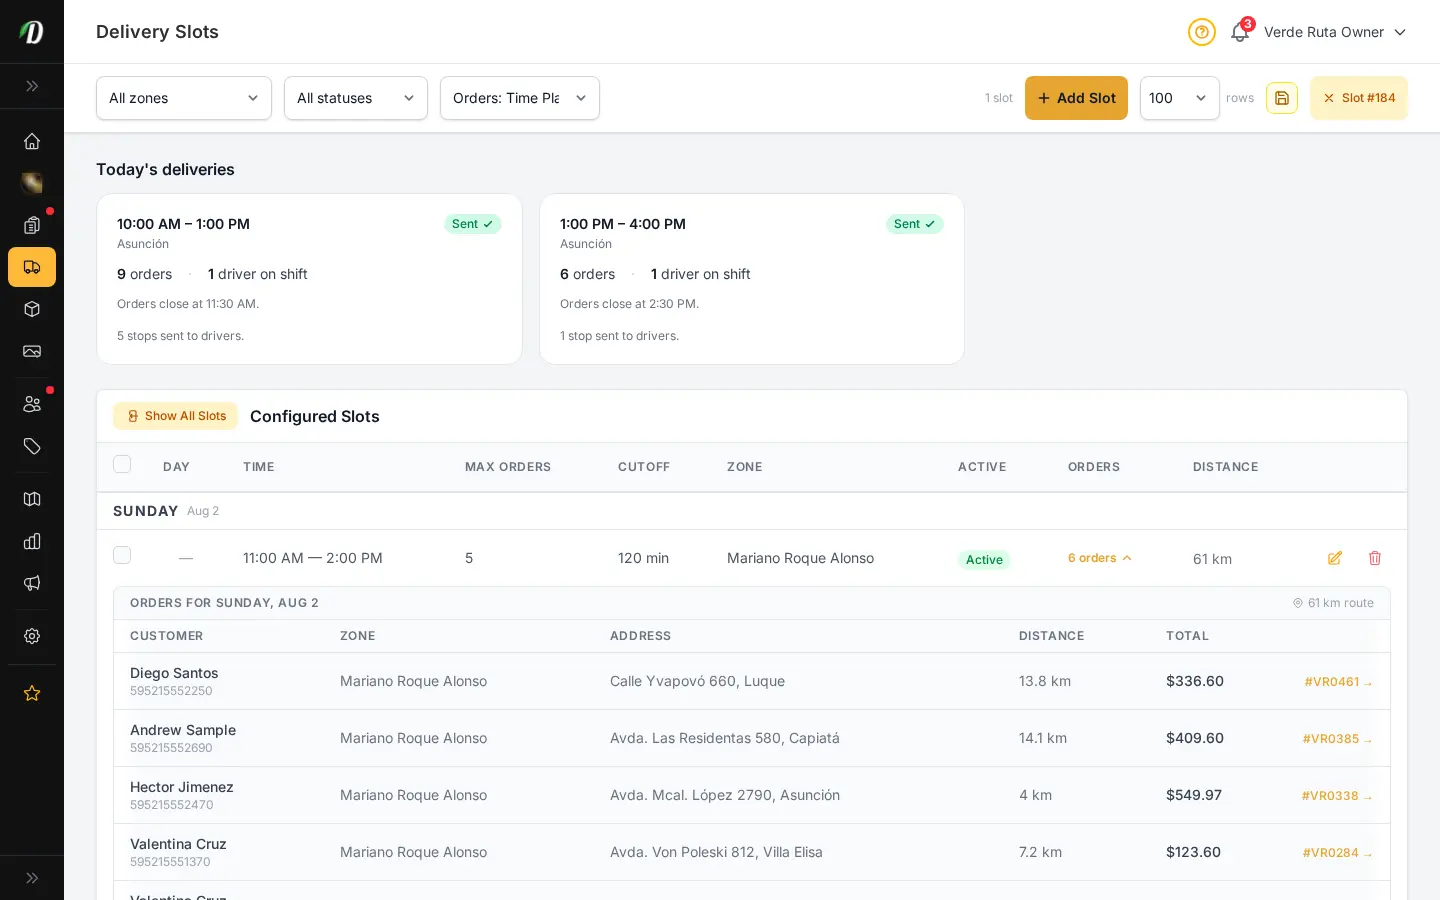Screen dimensions: 1440x900
Task: Click the Sent badge on the 1:00 PM card
Action: click(915, 224)
